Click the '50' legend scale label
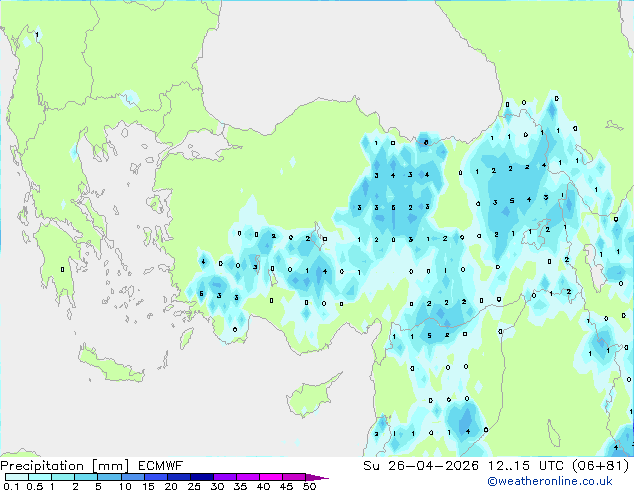 (x=309, y=486)
